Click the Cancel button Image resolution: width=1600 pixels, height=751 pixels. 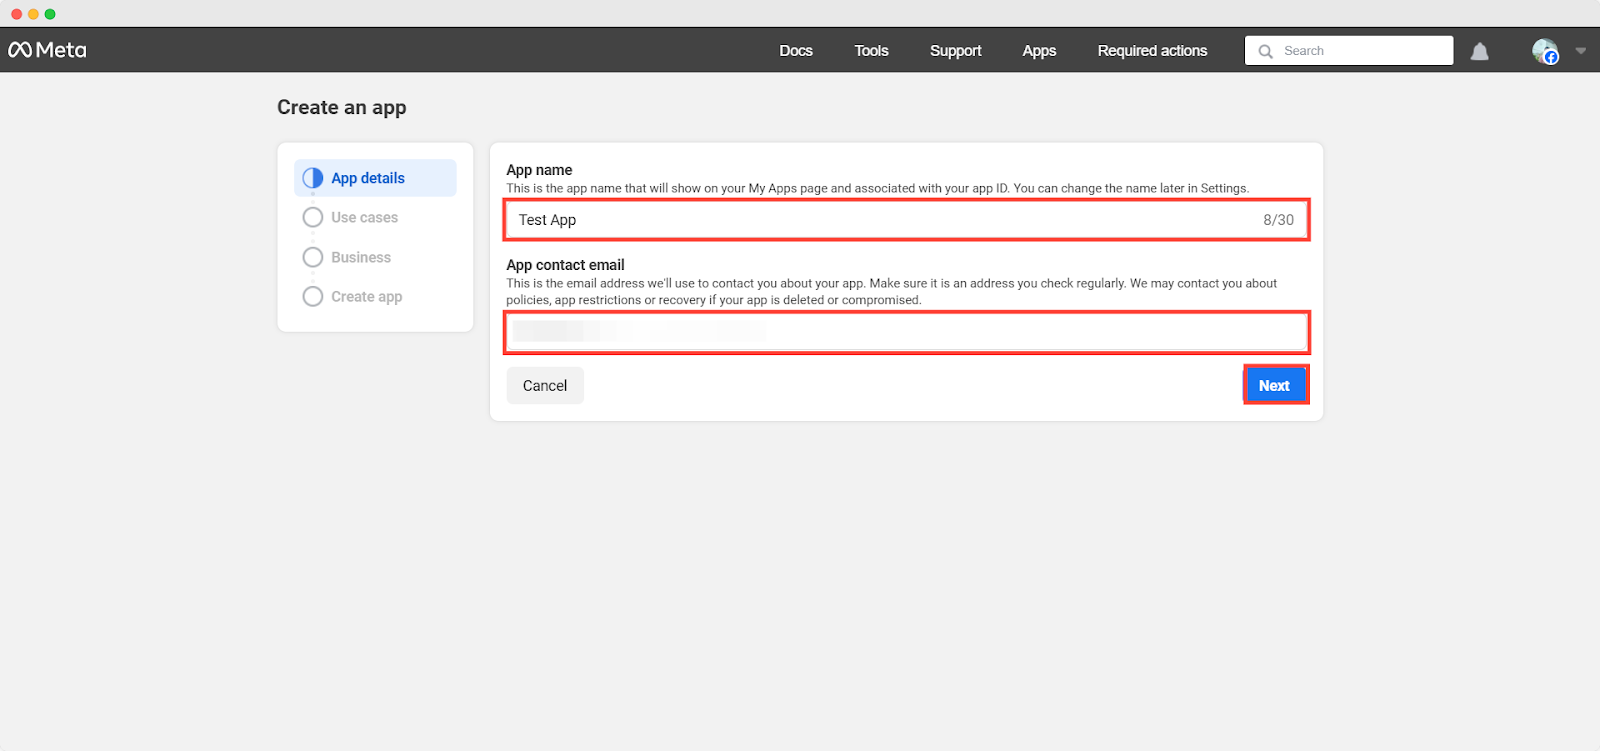point(545,386)
